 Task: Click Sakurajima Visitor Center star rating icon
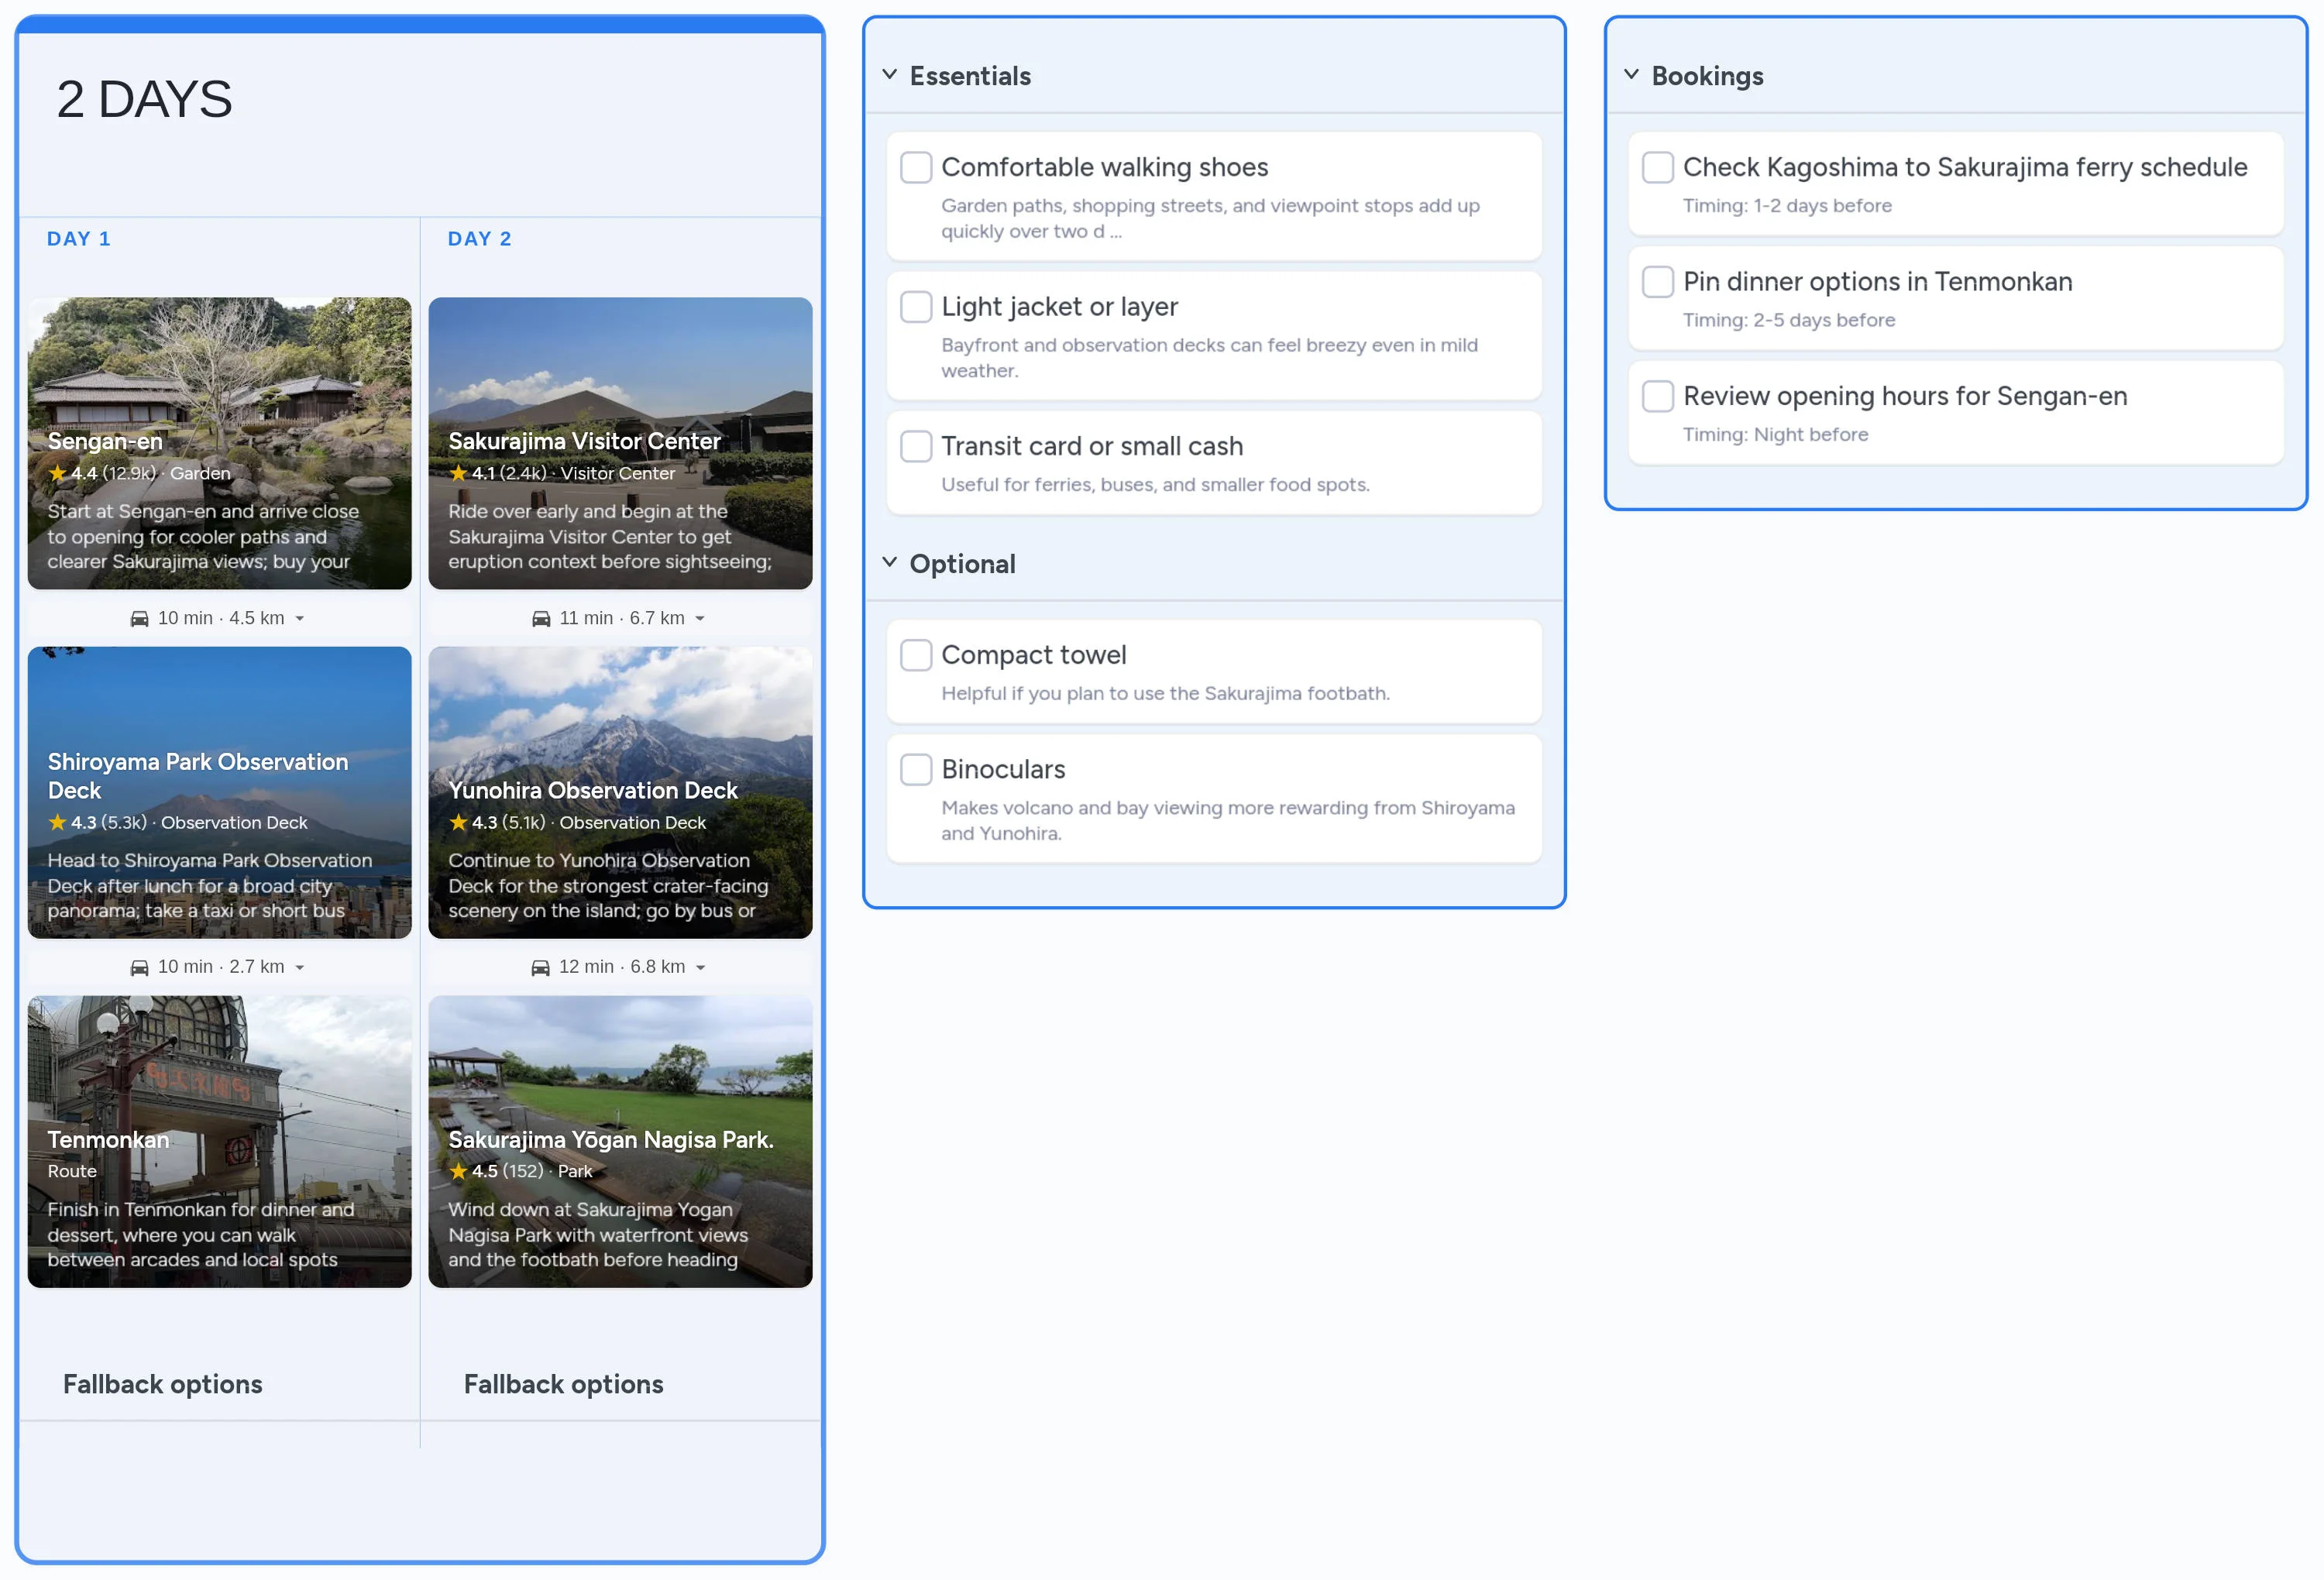tap(458, 473)
